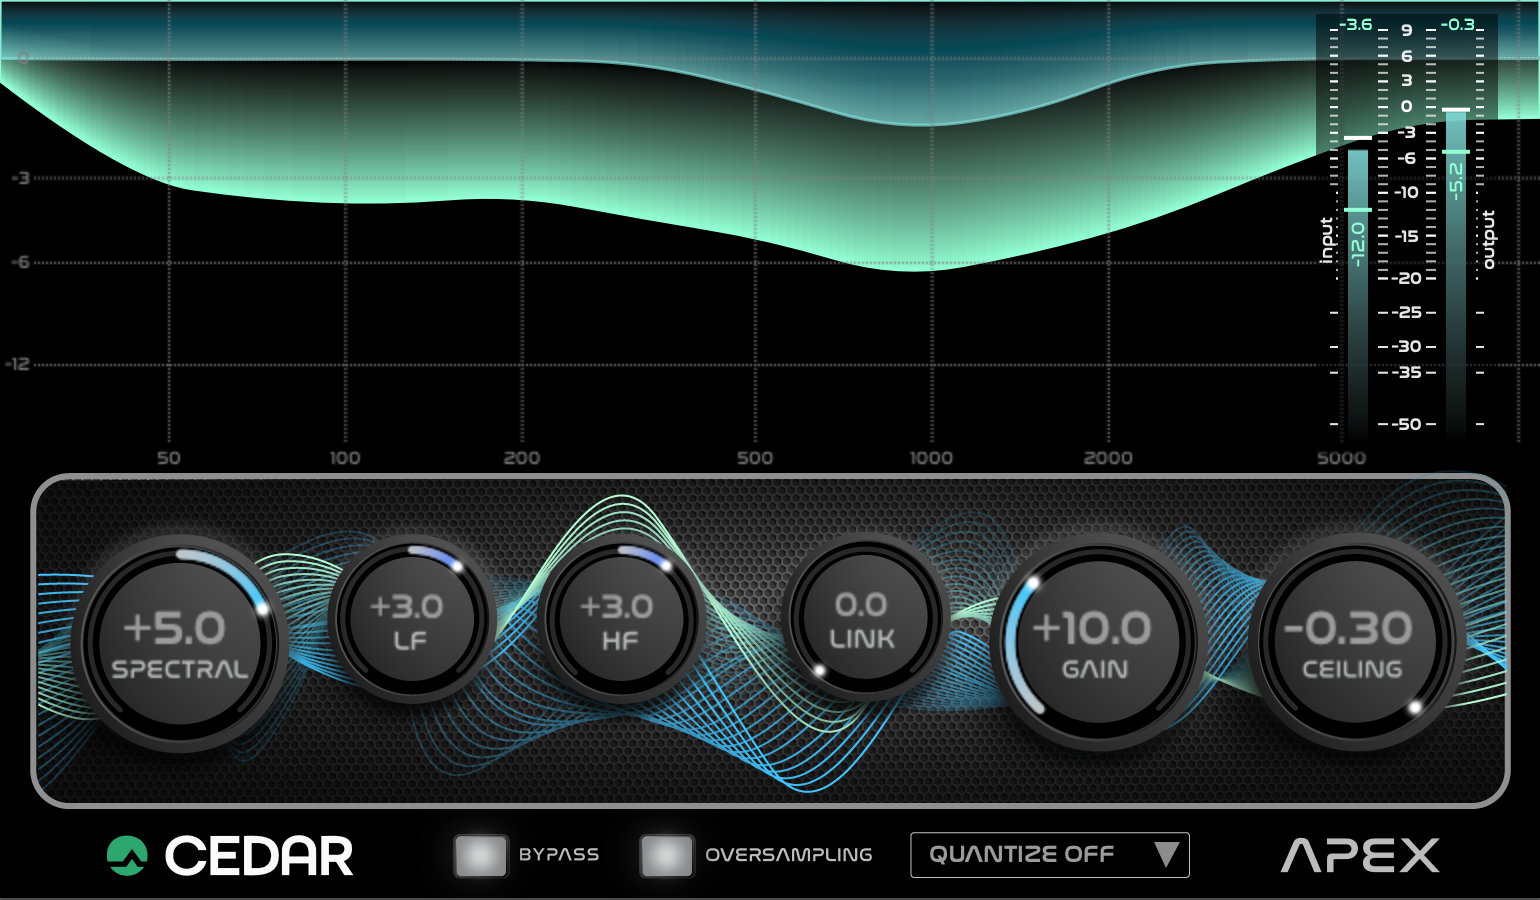This screenshot has width=1540, height=900.
Task: Click the output level meter bar
Action: point(1456,270)
